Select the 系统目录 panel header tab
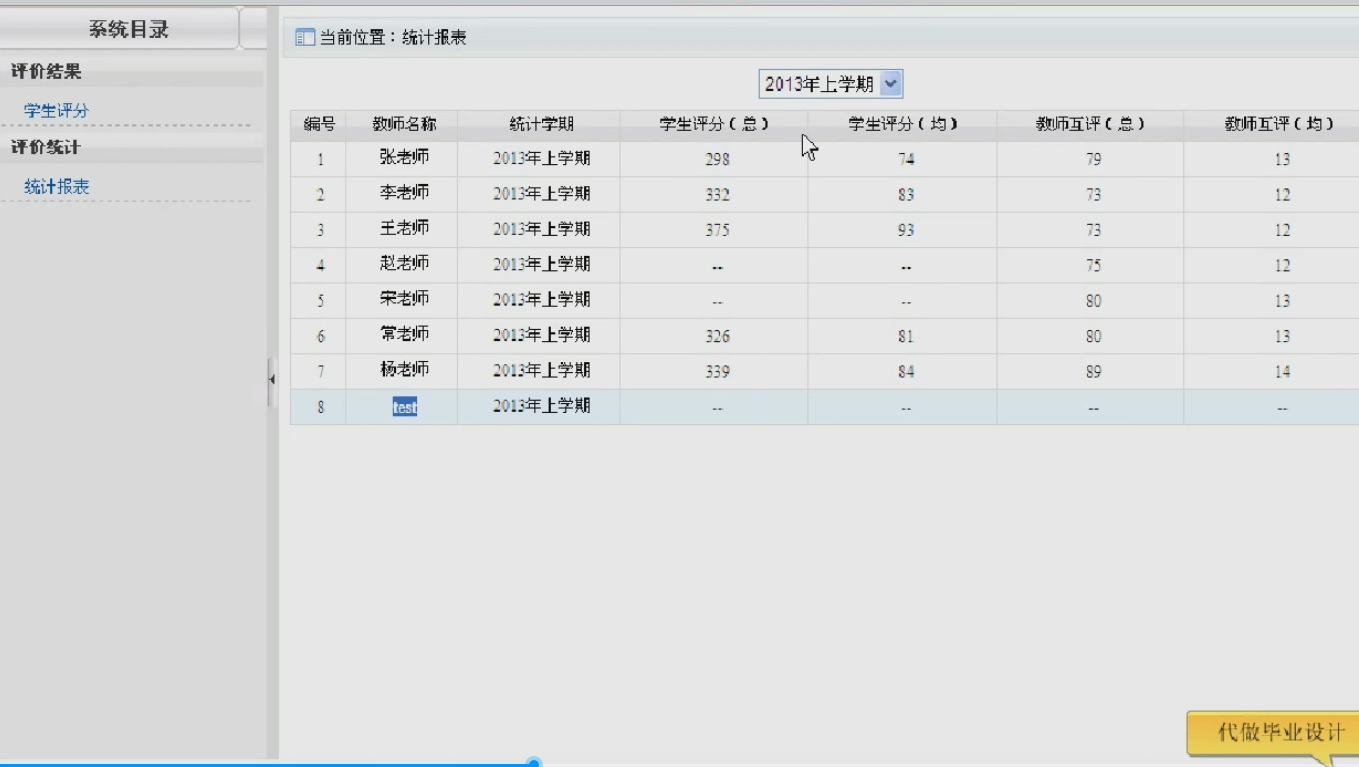The width and height of the screenshot is (1359, 767). point(128,29)
